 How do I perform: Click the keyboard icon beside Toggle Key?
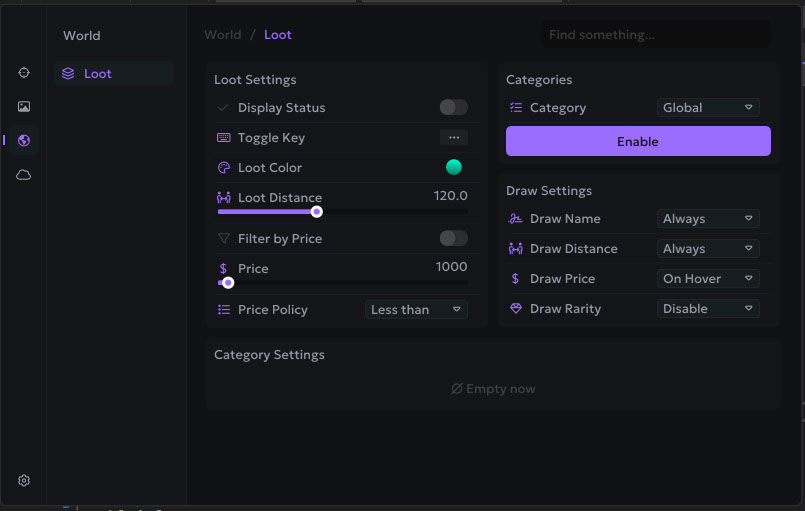224,138
